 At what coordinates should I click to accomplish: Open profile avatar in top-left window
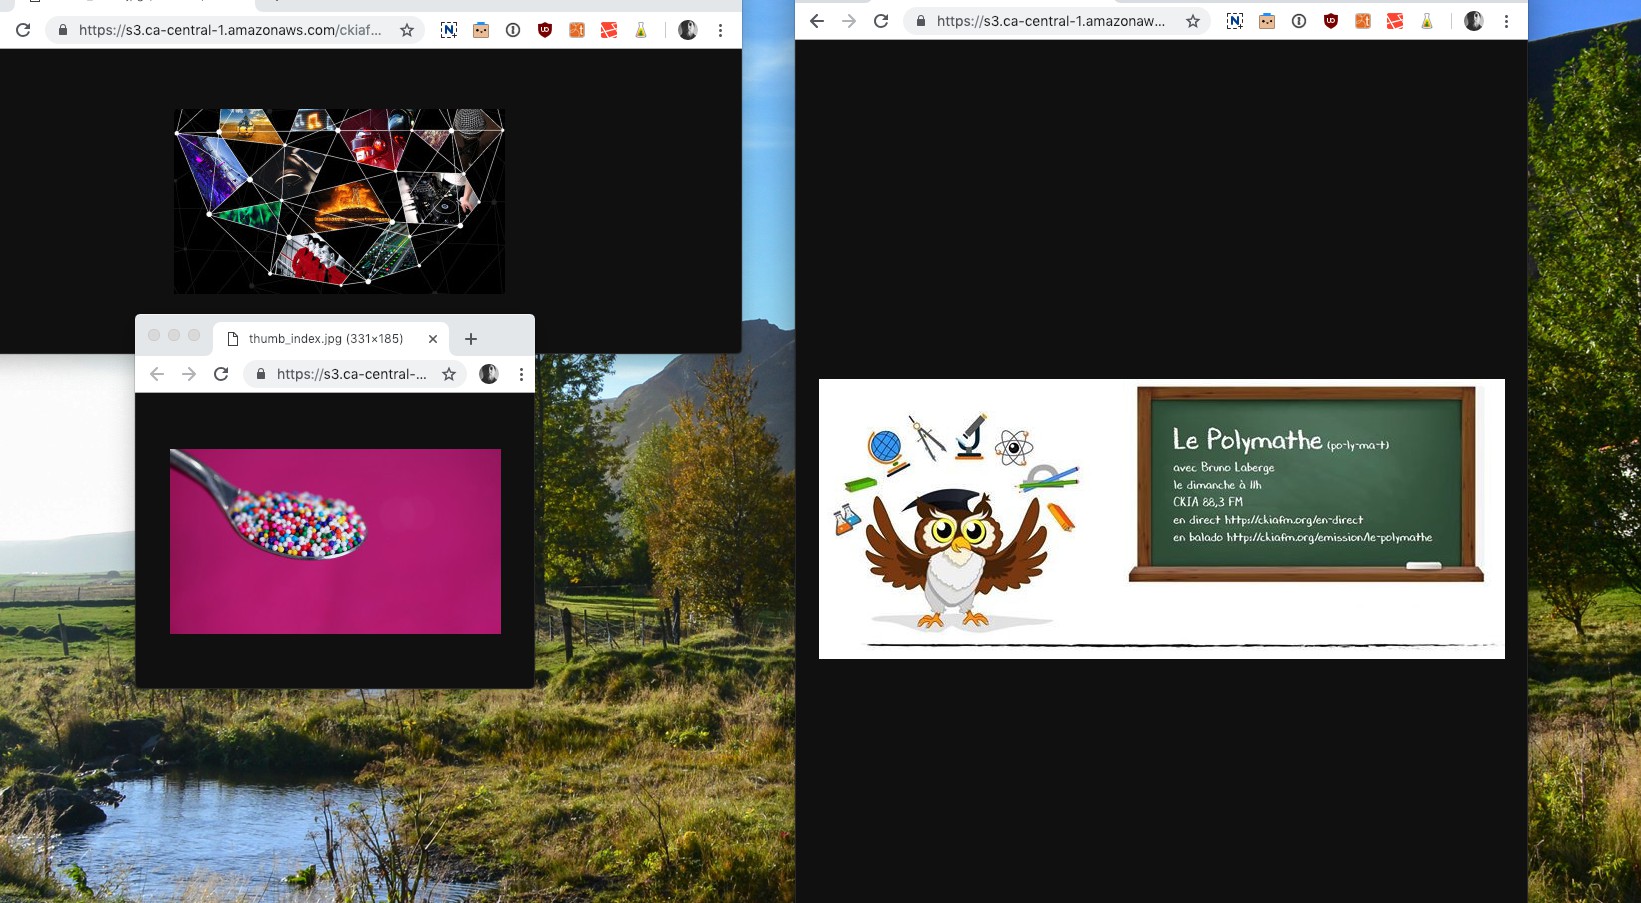coord(688,30)
